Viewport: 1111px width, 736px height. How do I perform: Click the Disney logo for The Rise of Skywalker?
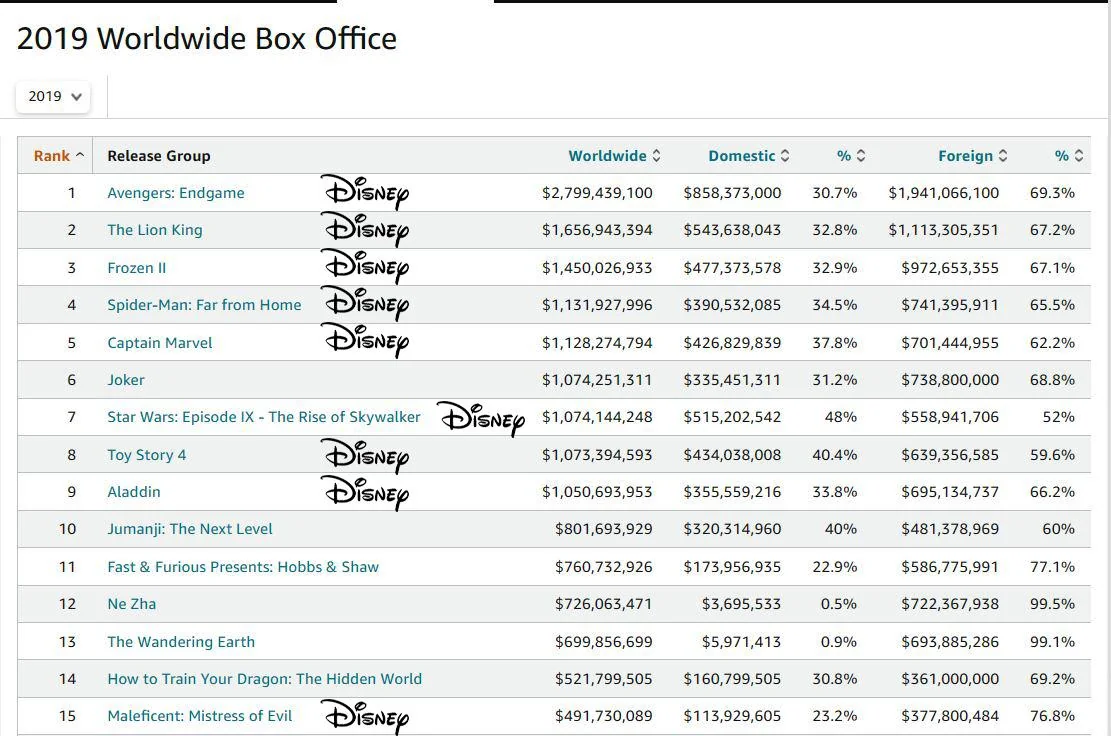[480, 420]
